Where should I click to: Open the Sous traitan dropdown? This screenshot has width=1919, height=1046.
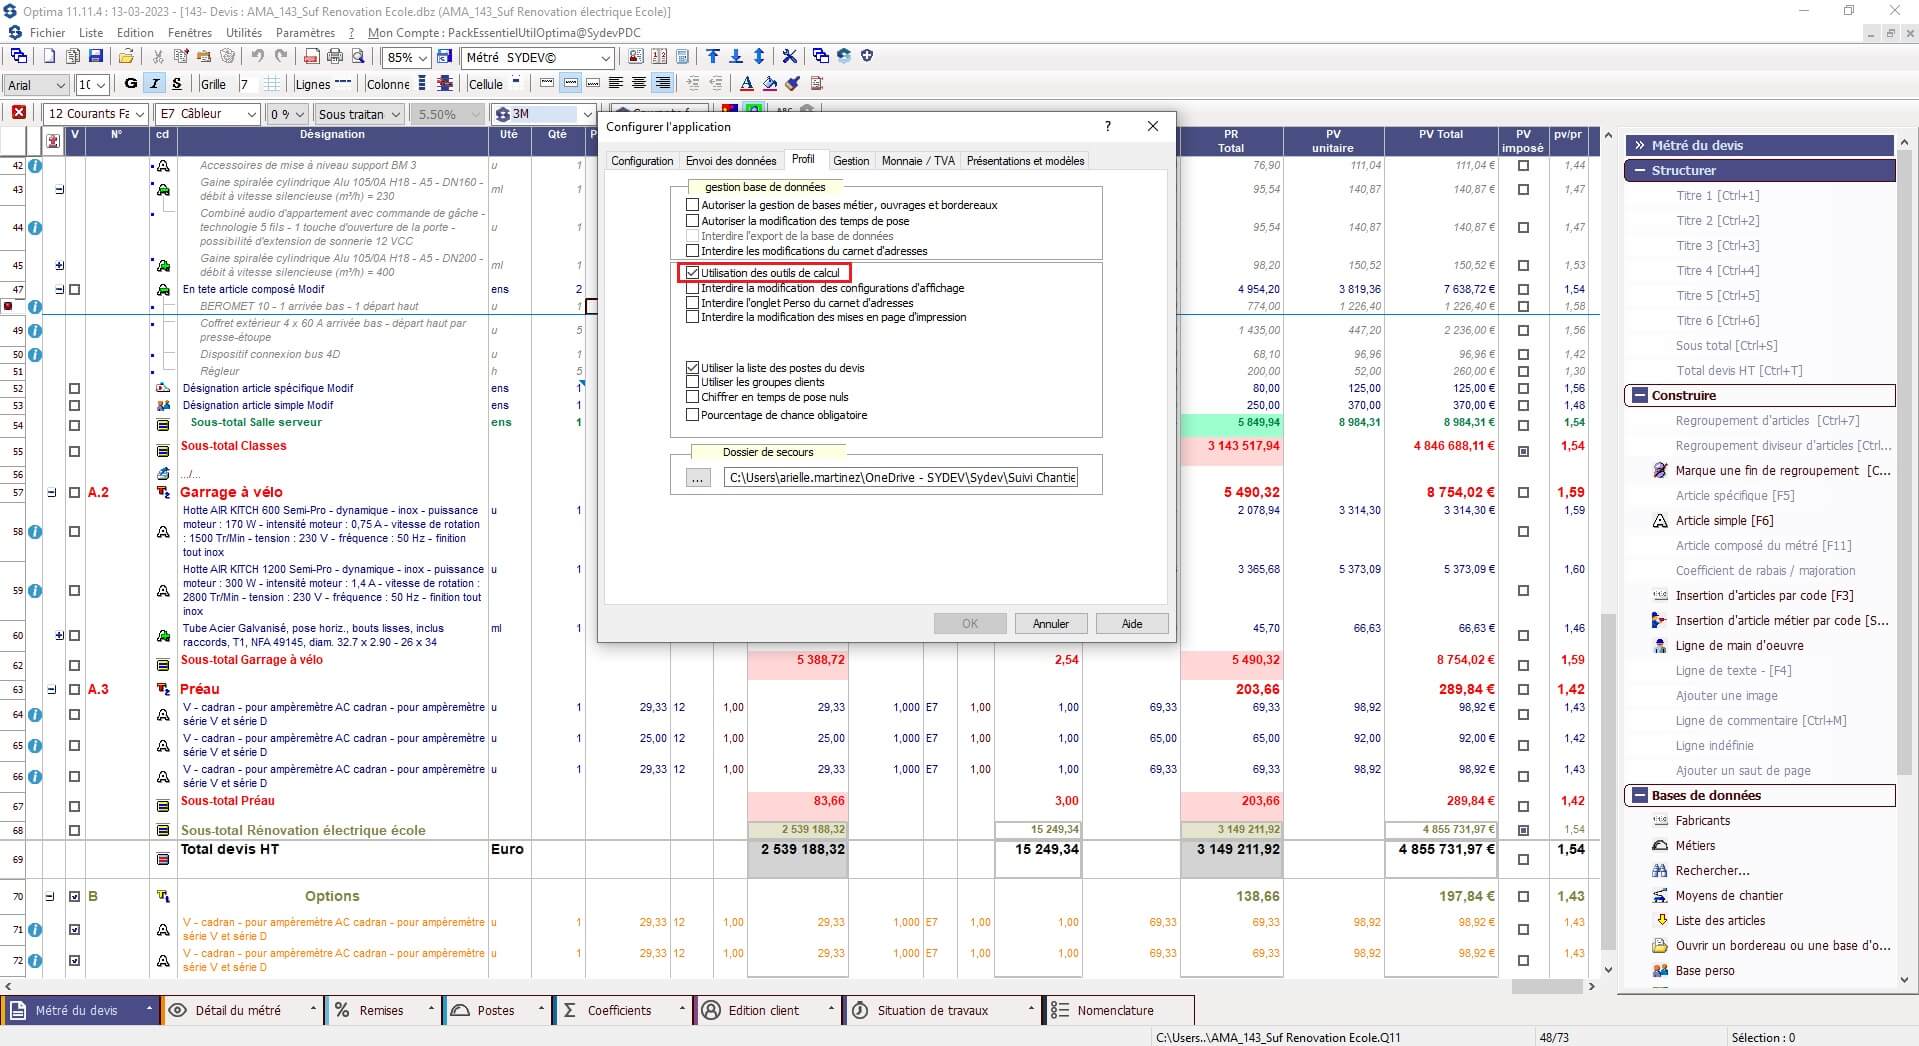[x=395, y=114]
